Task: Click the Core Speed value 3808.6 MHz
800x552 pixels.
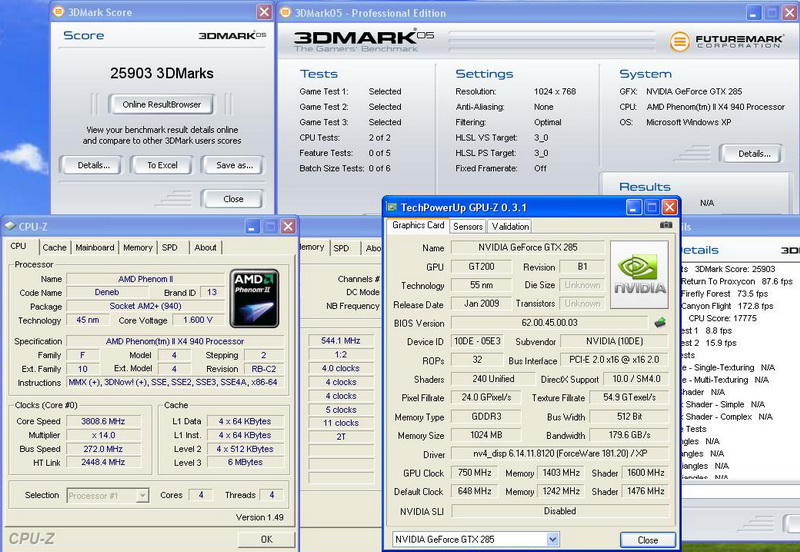Action: 103,421
